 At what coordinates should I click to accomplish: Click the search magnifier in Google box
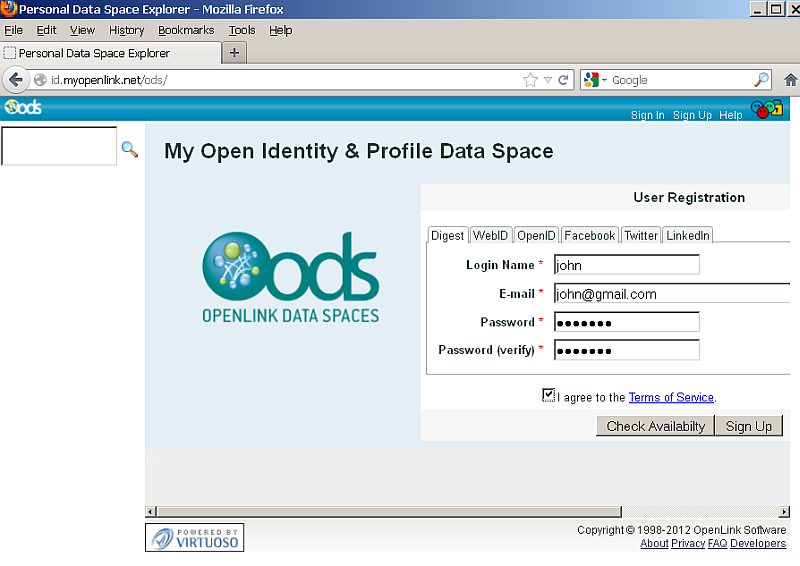[761, 80]
